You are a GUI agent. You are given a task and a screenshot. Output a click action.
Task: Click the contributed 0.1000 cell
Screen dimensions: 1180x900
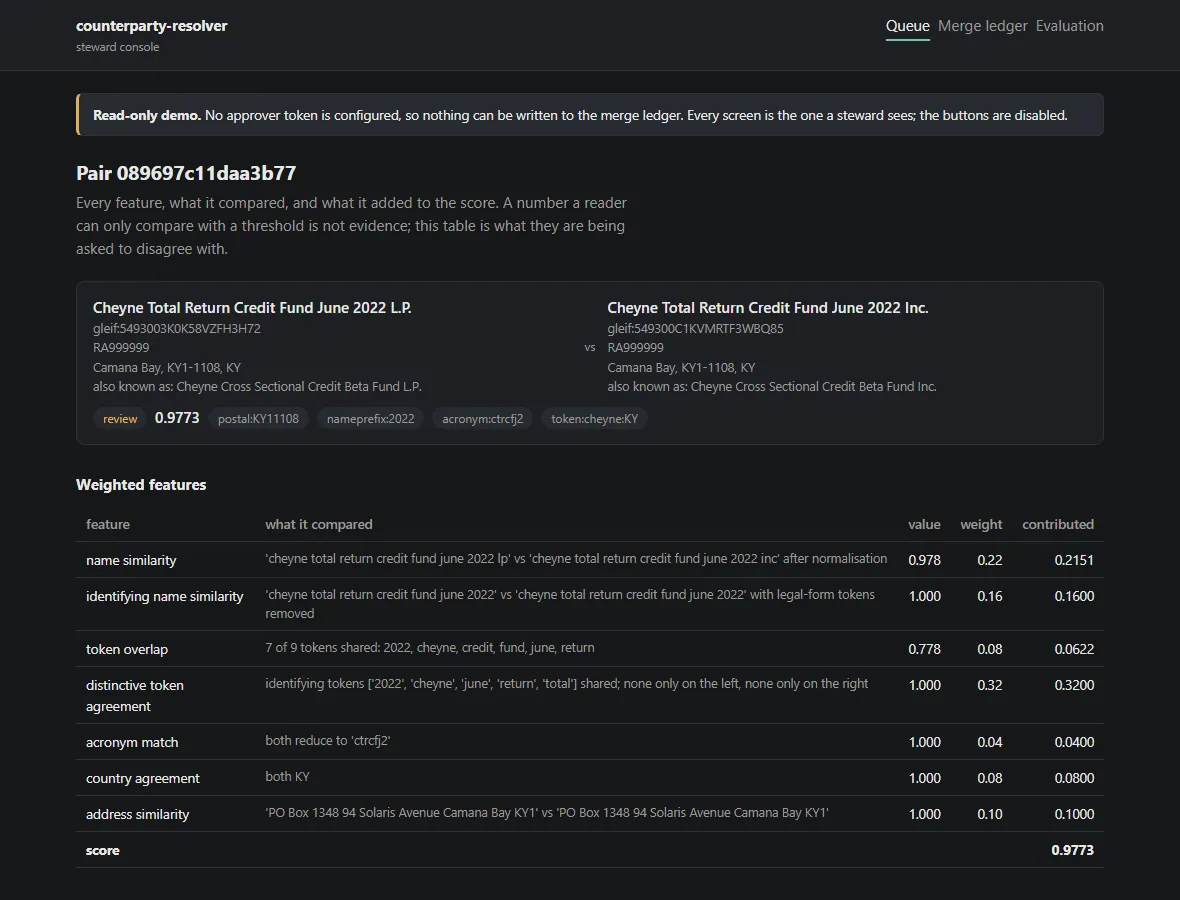click(x=1074, y=815)
